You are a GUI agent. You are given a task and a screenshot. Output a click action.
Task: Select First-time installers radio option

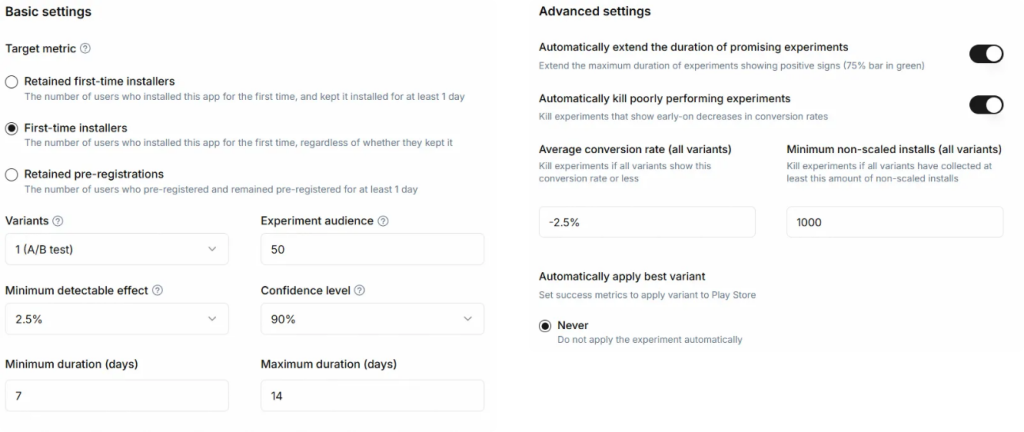pos(12,128)
